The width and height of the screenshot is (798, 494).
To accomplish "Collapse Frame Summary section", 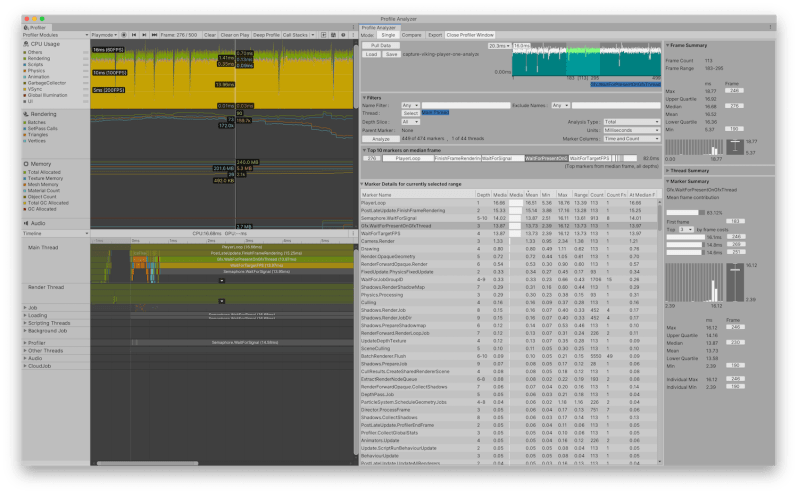I will [x=668, y=45].
